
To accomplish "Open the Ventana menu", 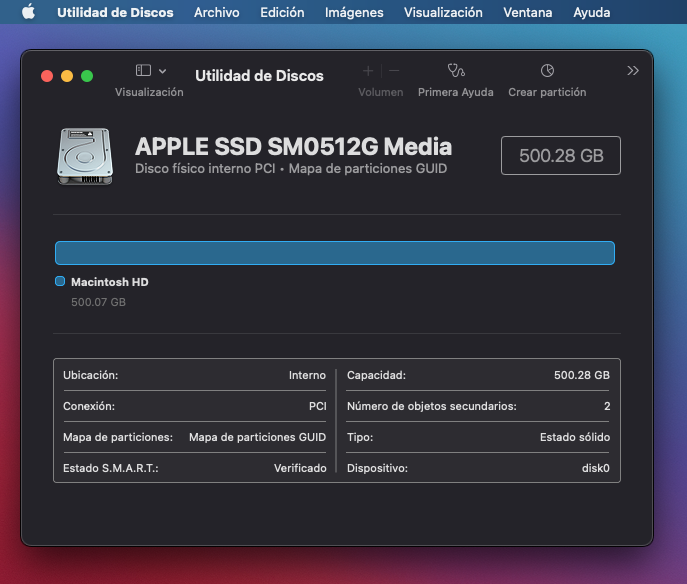I will 528,12.
